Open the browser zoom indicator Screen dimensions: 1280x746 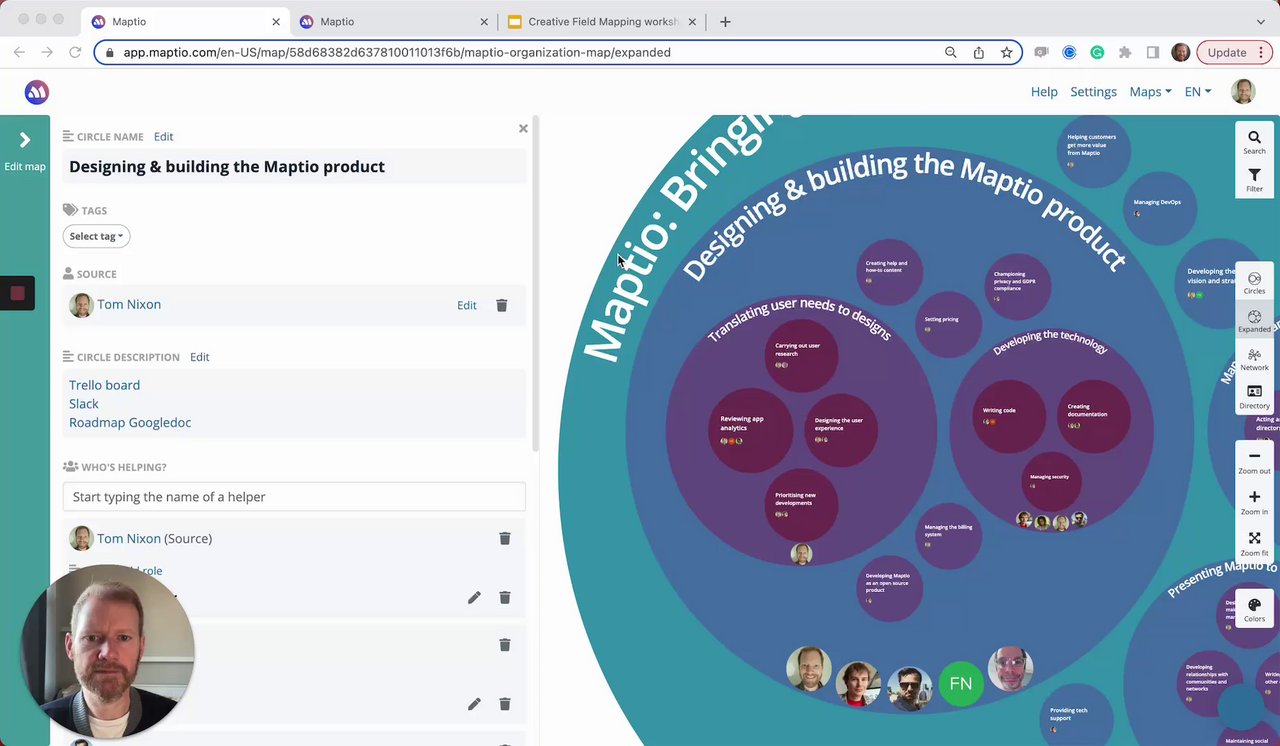(x=951, y=52)
